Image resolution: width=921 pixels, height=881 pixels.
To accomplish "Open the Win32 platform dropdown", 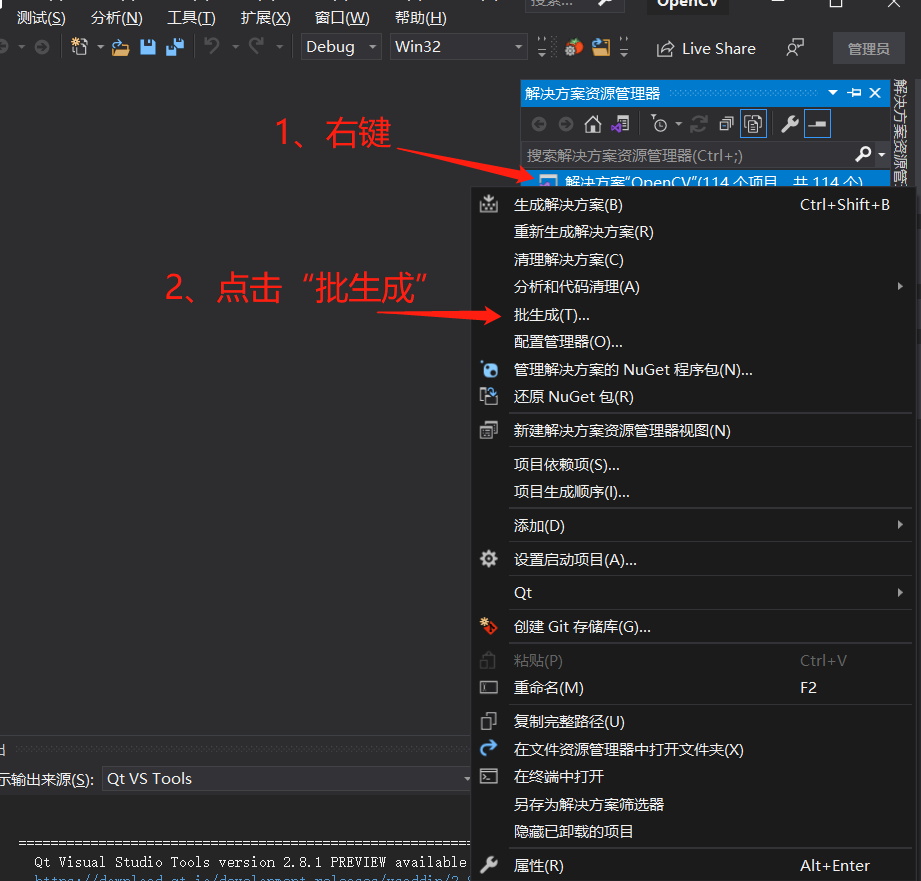I will point(459,46).
